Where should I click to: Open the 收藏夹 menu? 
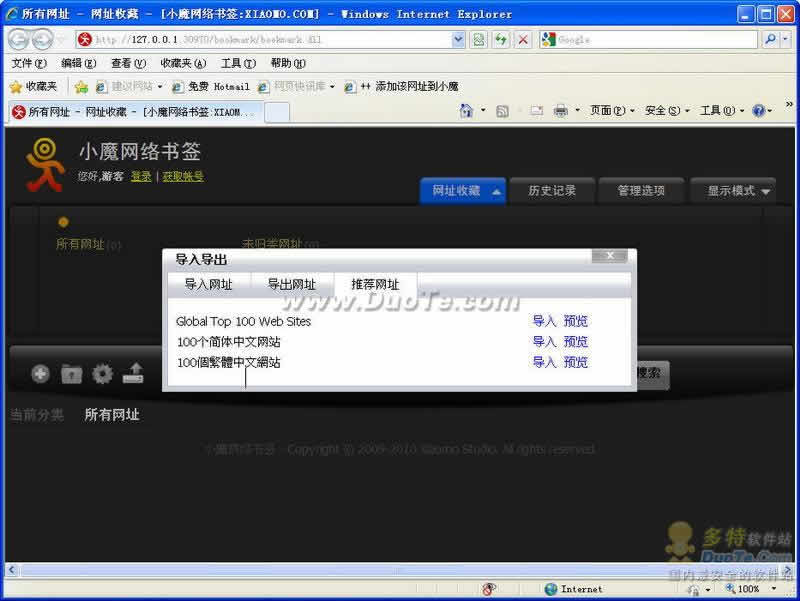pyautogui.click(x=183, y=63)
